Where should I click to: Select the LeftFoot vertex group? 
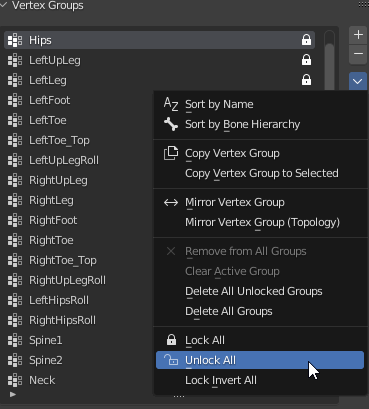(x=79, y=100)
